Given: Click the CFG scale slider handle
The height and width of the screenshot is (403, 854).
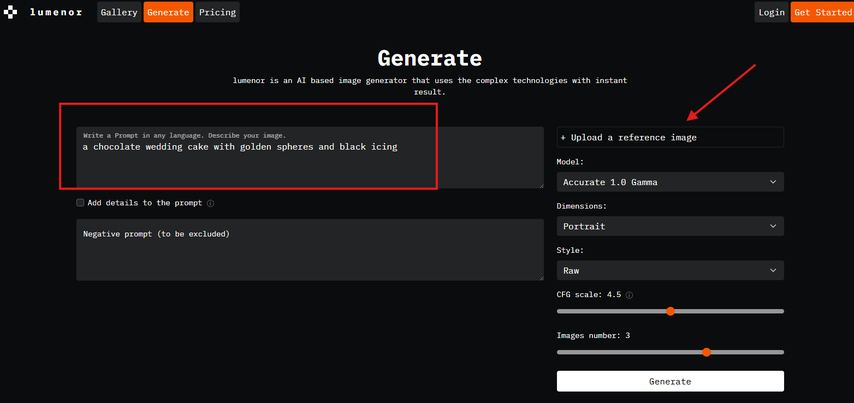Looking at the screenshot, I should pos(670,311).
